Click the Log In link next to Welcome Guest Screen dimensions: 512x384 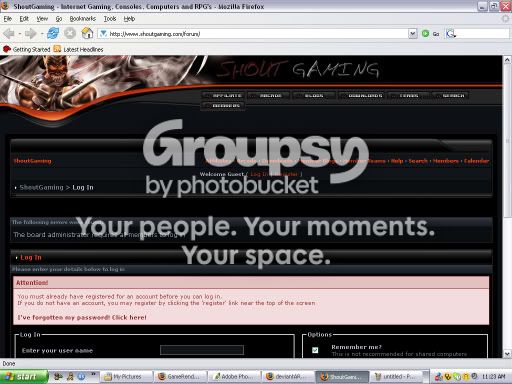pyautogui.click(x=259, y=174)
